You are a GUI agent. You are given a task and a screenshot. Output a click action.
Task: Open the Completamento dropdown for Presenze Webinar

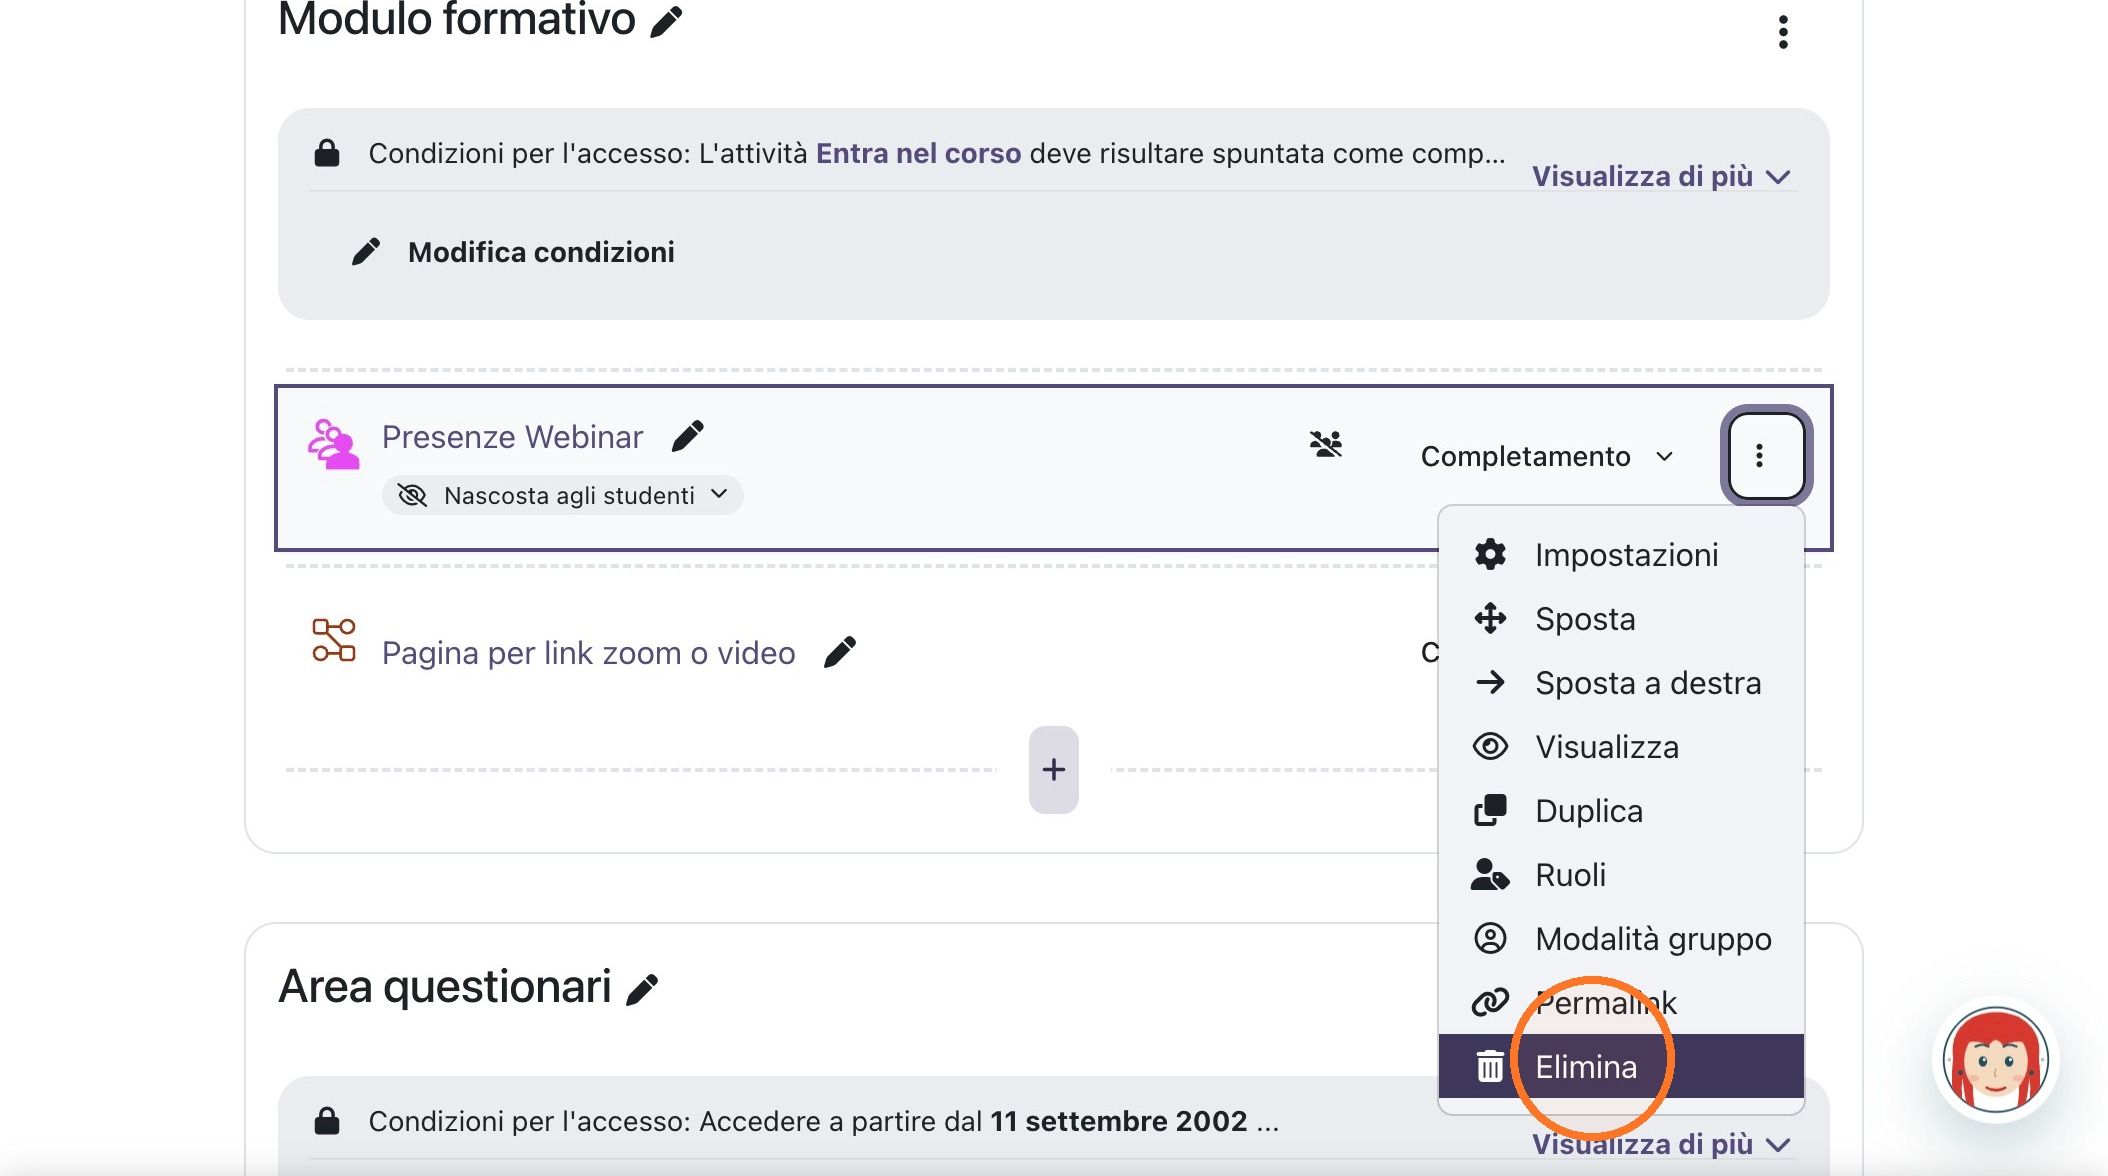point(1547,456)
